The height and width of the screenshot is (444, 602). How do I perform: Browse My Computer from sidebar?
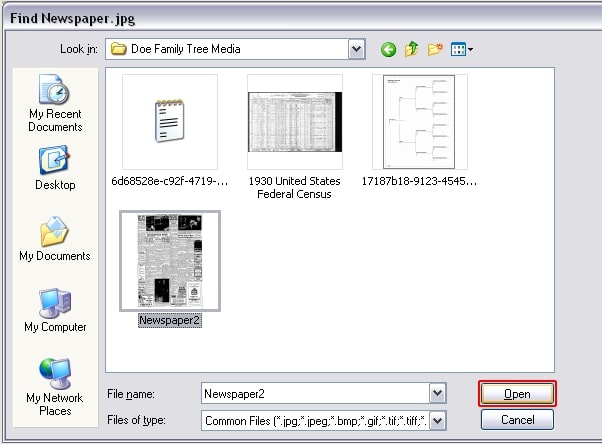tap(55, 309)
